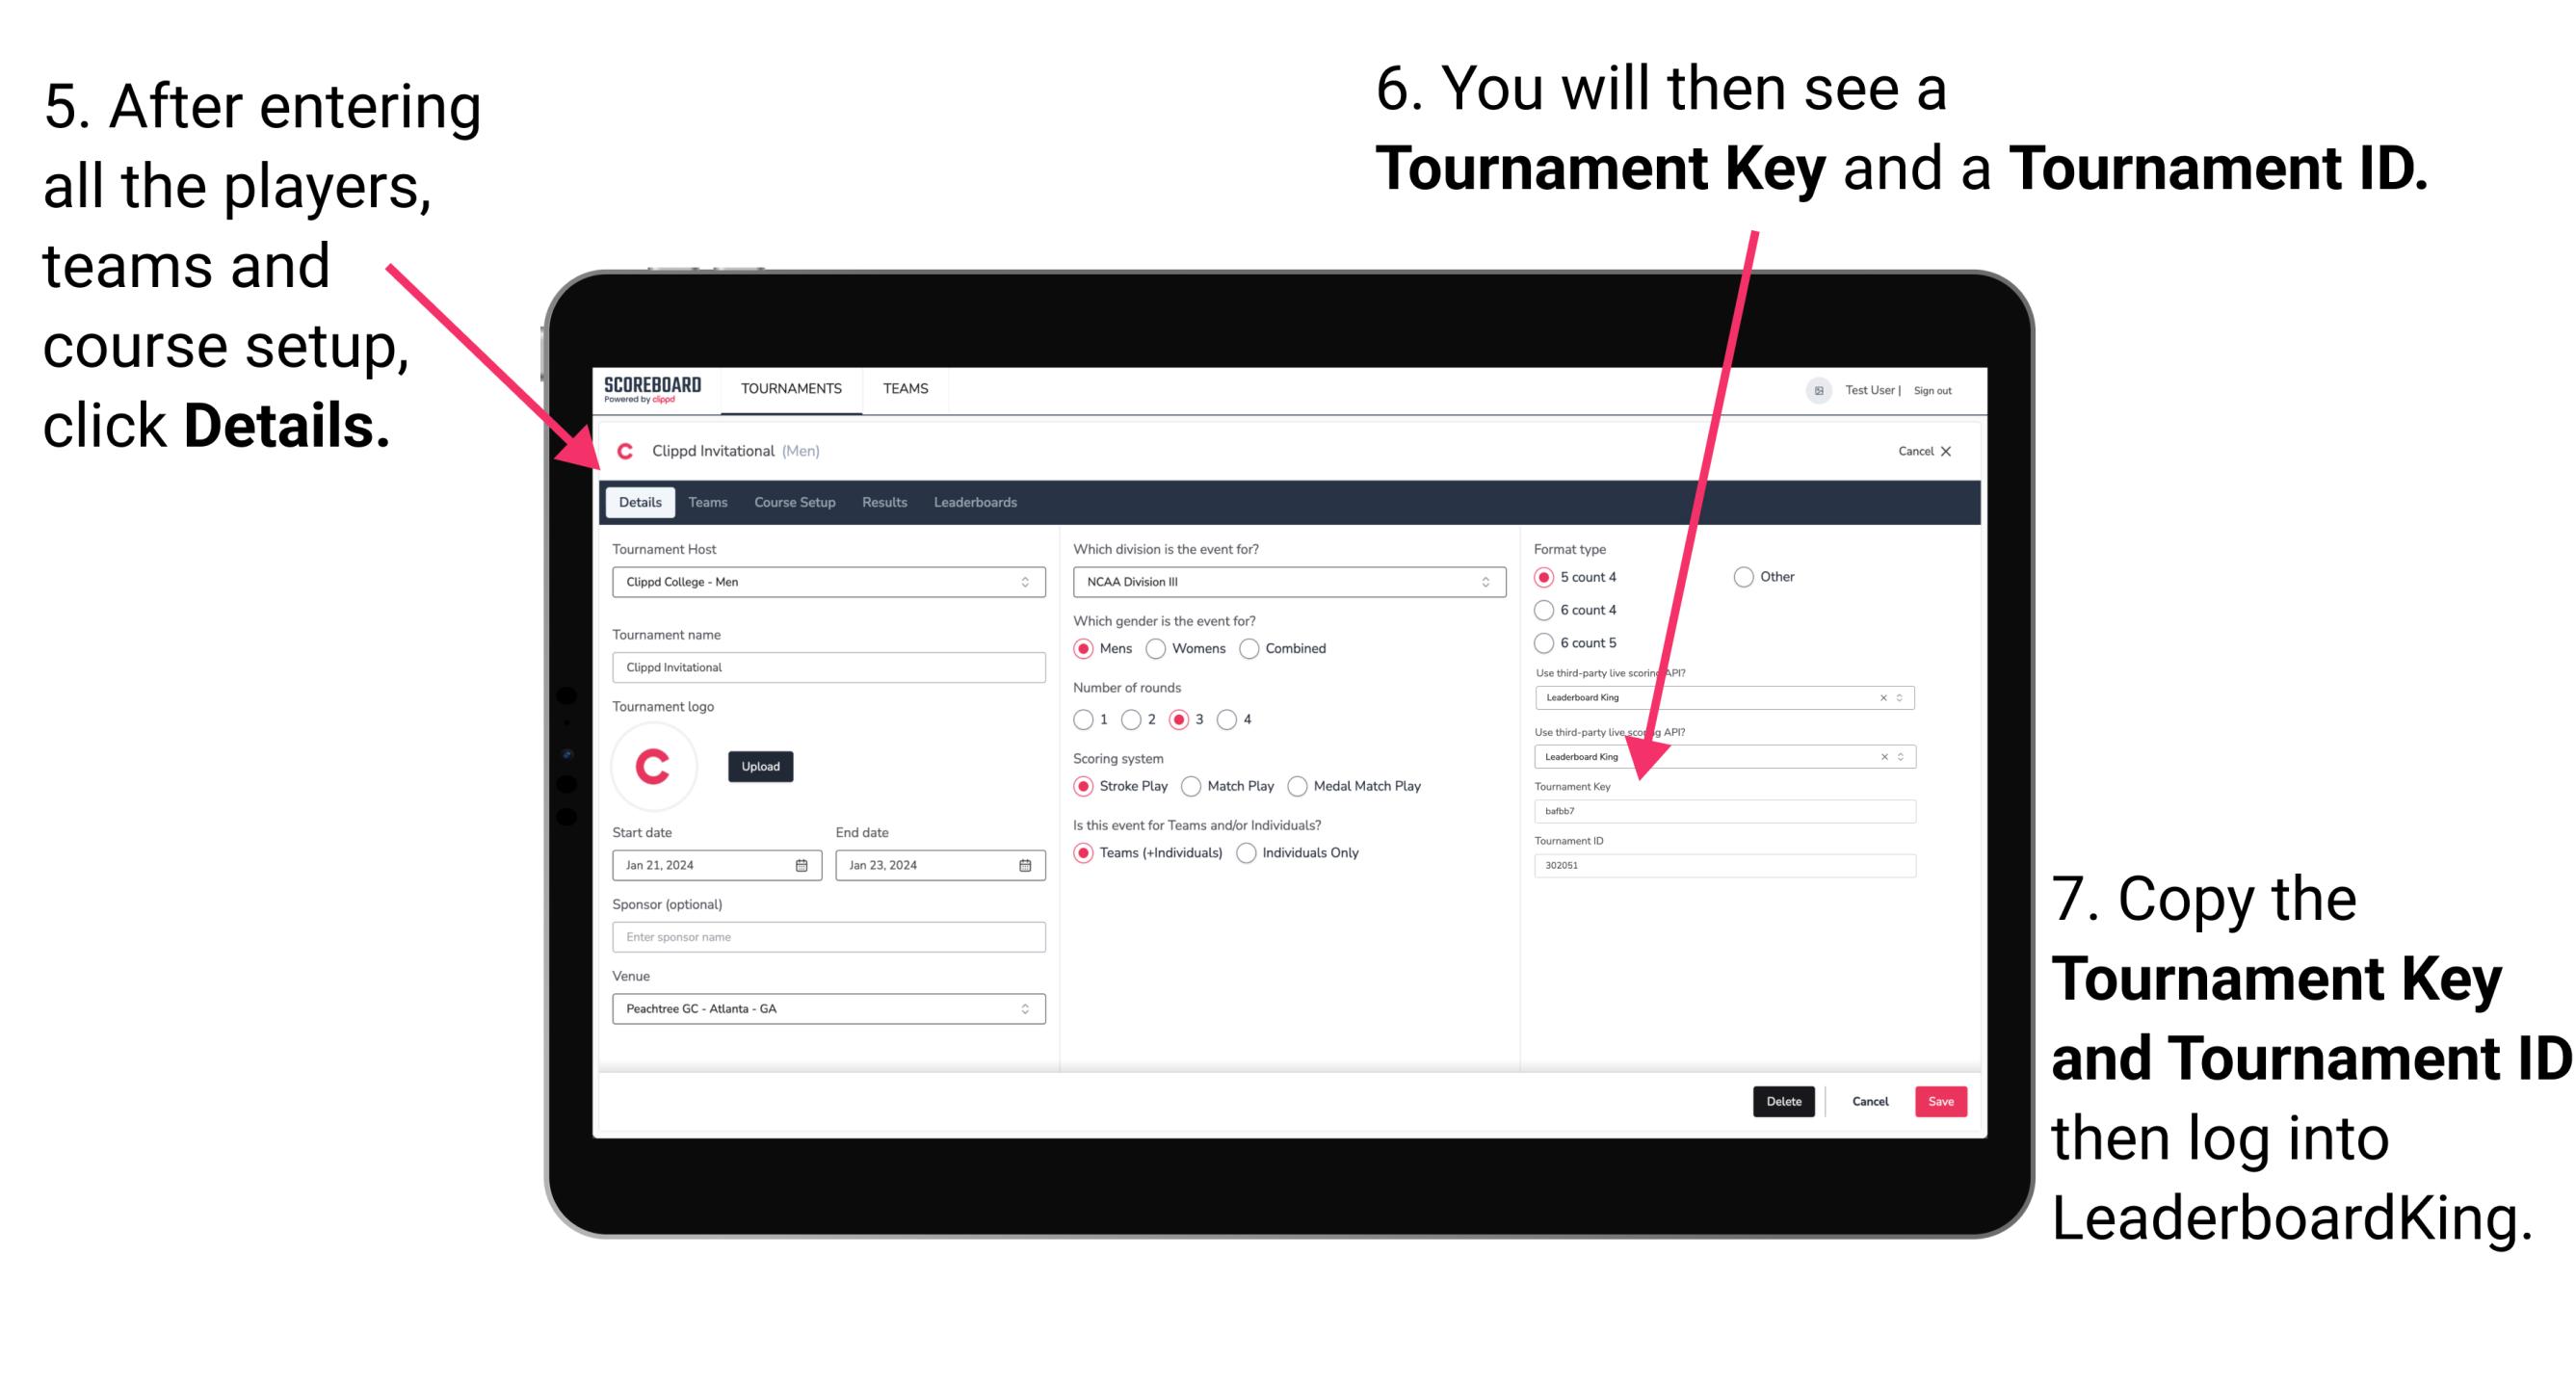Click the TEAMS navigation icon

click(903, 389)
